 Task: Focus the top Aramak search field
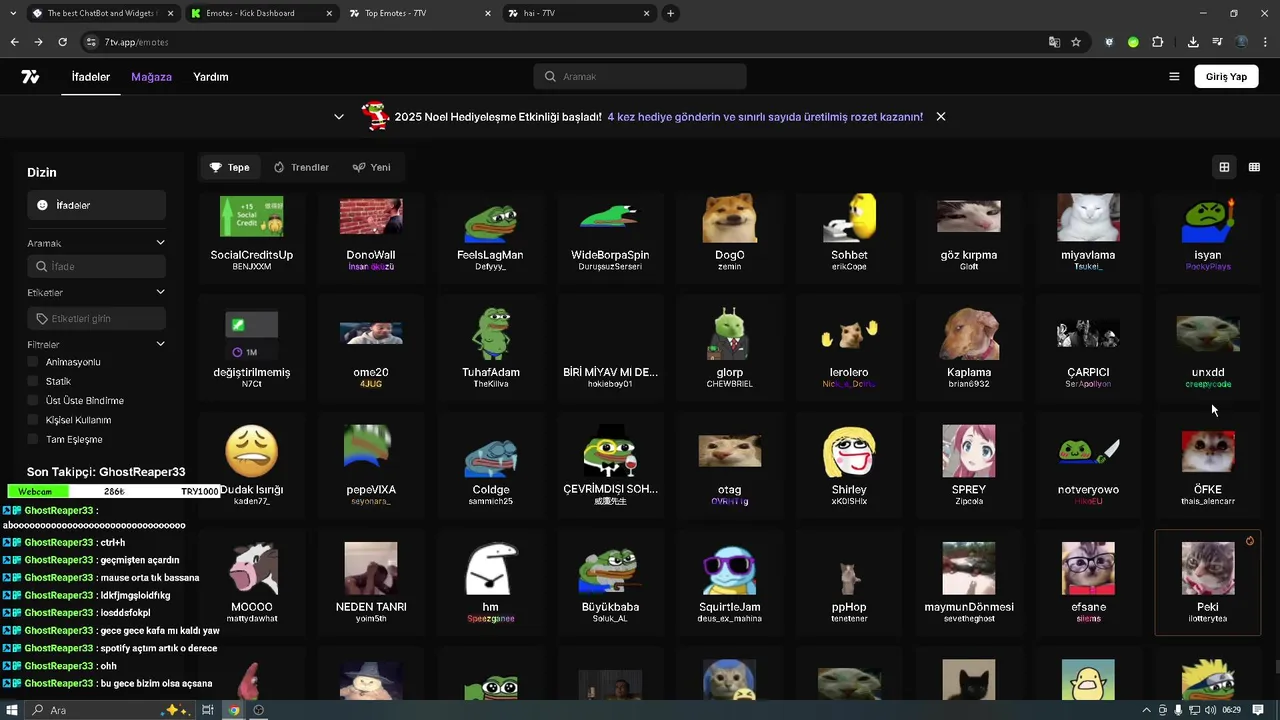coord(640,77)
